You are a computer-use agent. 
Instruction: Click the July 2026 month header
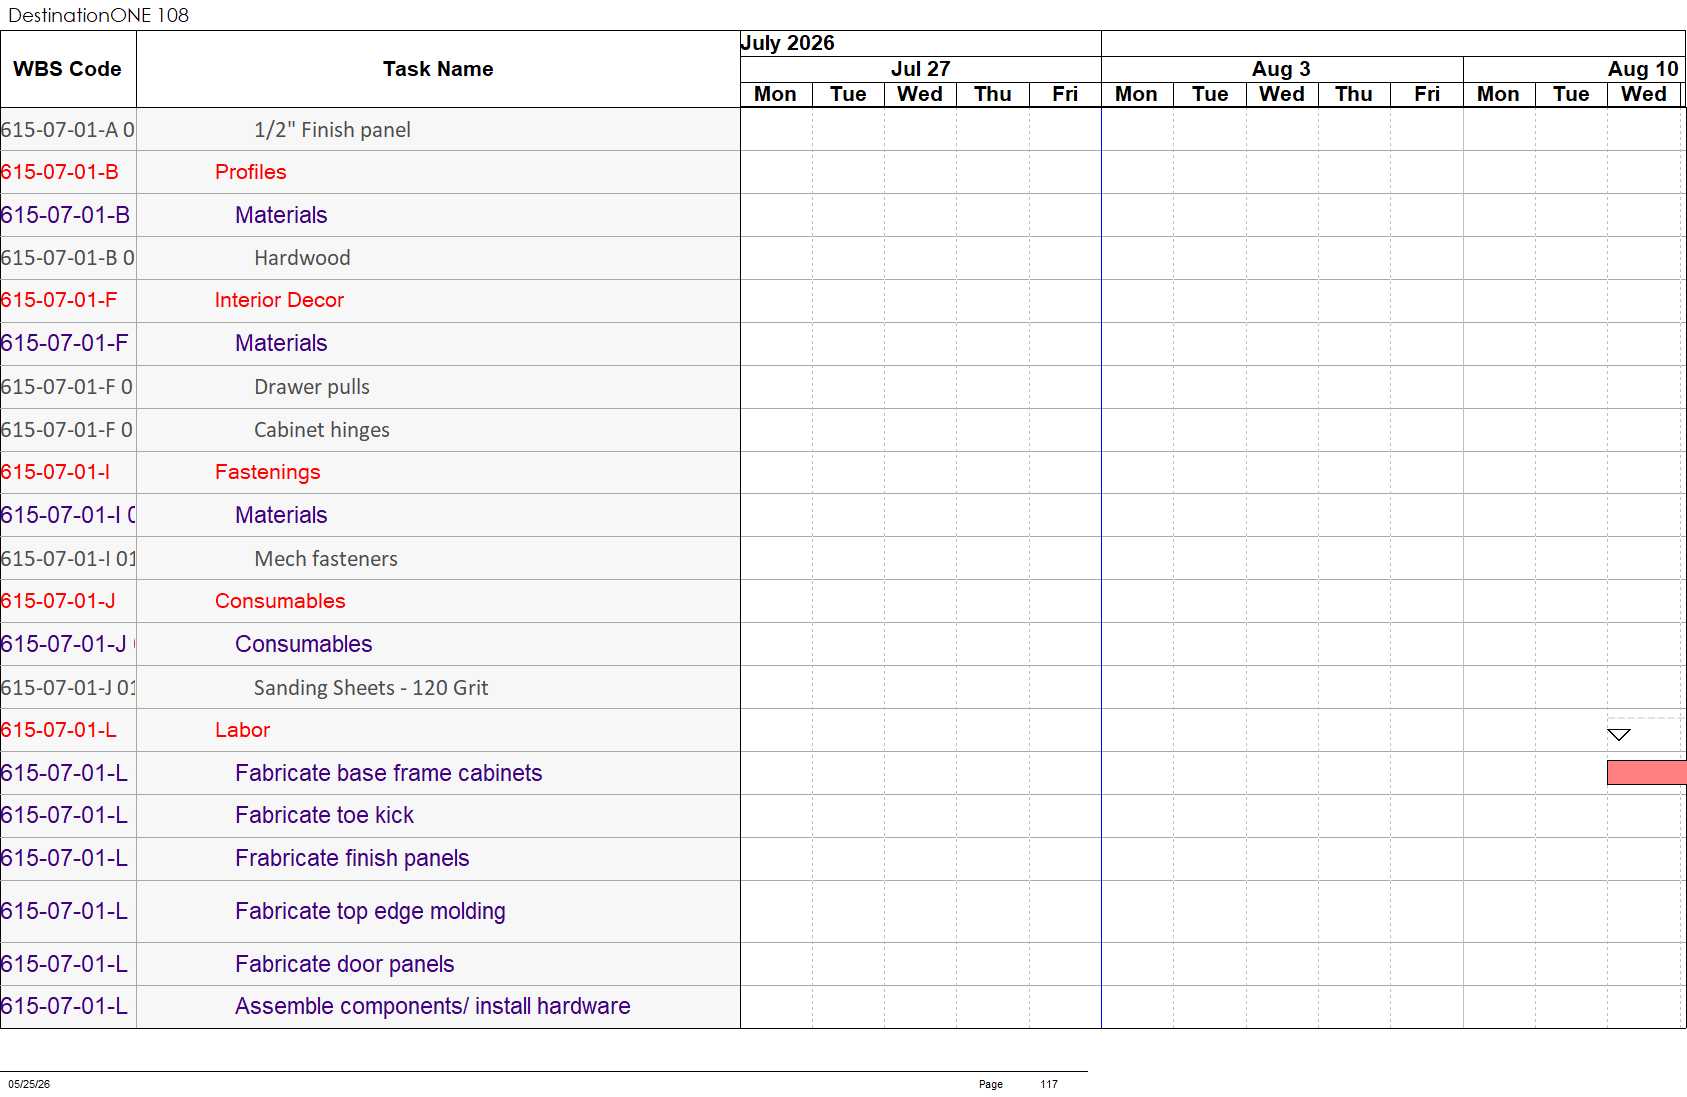tap(787, 43)
